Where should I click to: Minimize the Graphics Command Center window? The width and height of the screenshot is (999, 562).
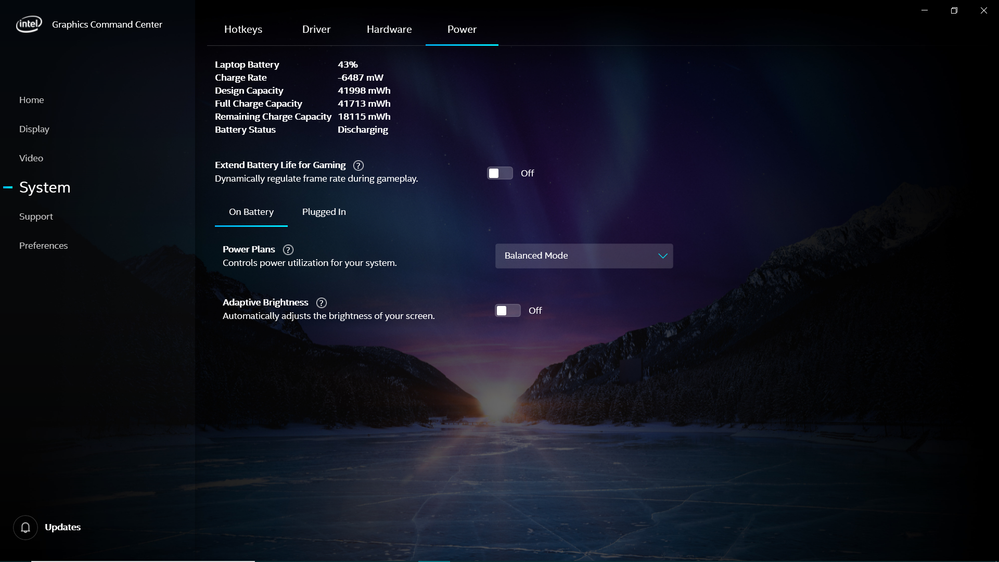pyautogui.click(x=924, y=10)
